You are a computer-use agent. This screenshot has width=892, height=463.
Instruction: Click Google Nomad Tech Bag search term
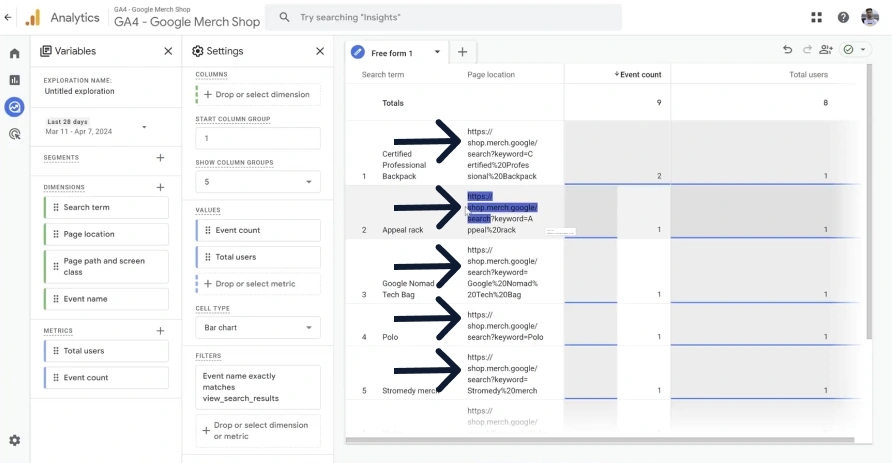(408, 289)
